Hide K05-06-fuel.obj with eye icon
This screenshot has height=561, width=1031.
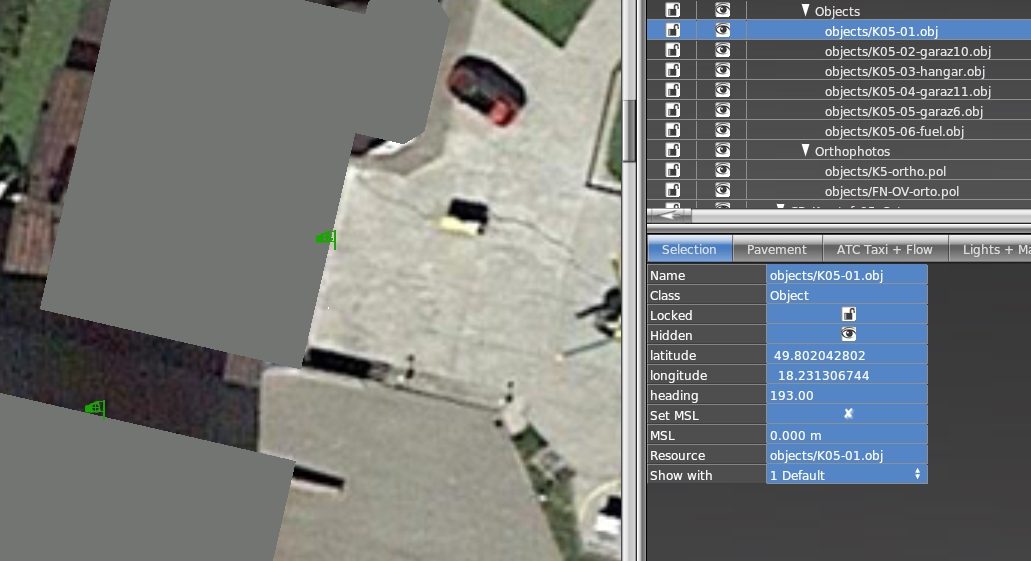coord(723,131)
